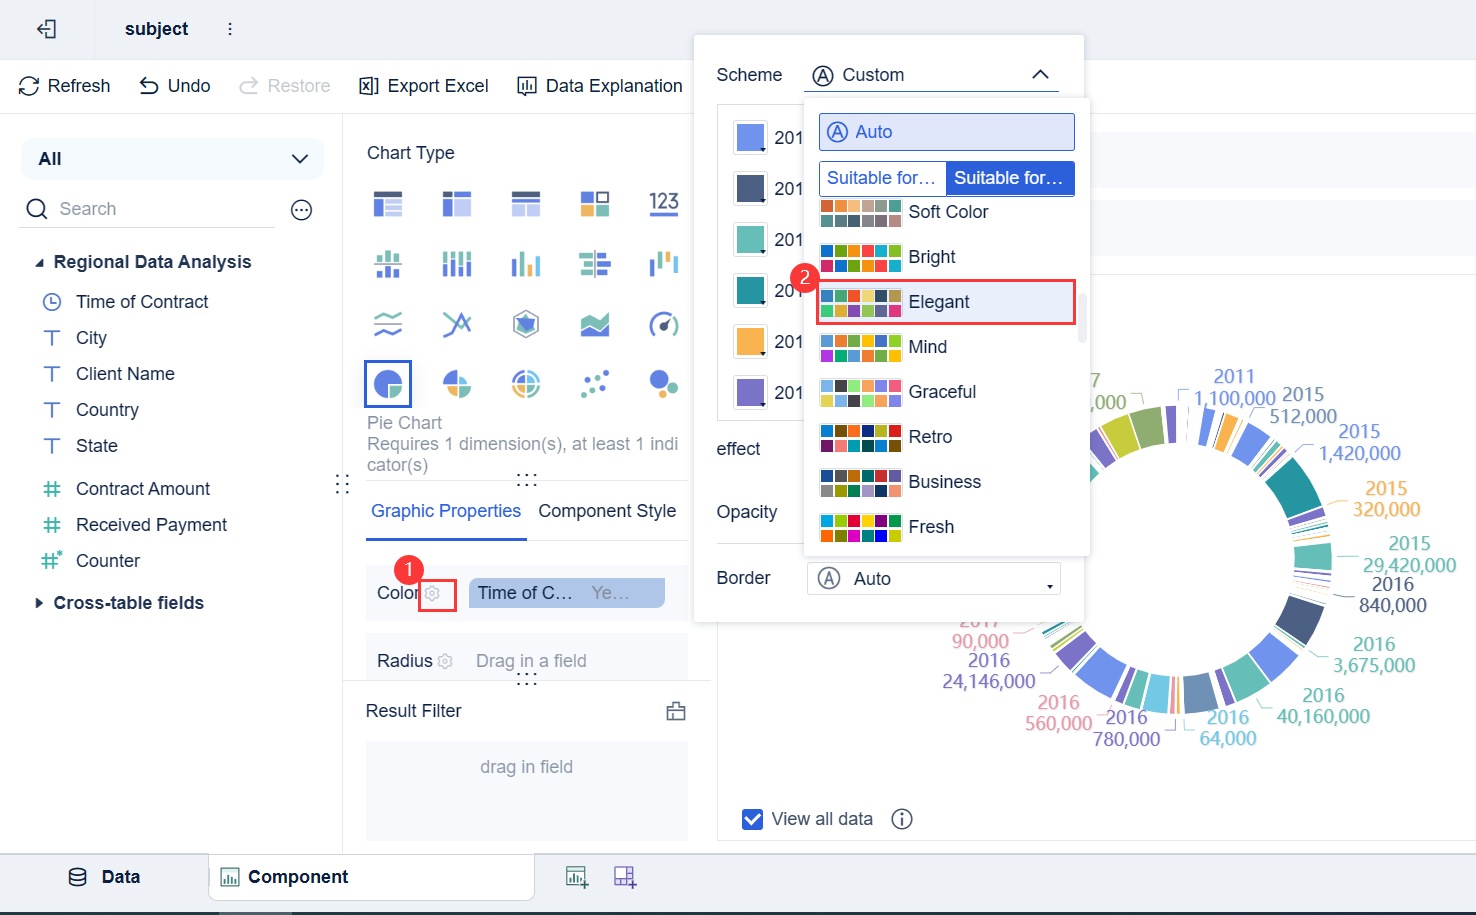Choose the gauge chart type icon

[664, 324]
